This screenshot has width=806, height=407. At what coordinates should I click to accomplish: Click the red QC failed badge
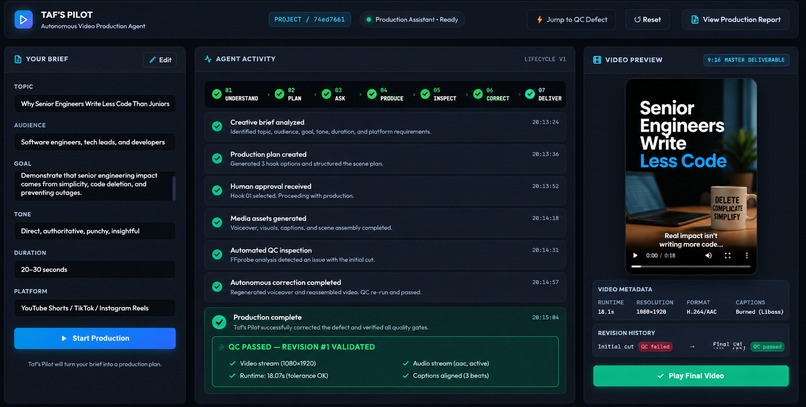655,346
